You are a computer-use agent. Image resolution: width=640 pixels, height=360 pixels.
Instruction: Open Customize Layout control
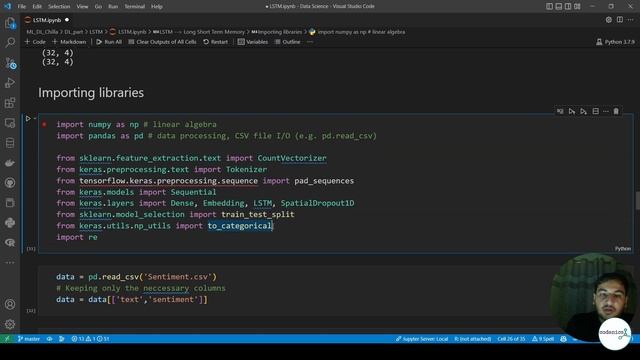(577, 6)
